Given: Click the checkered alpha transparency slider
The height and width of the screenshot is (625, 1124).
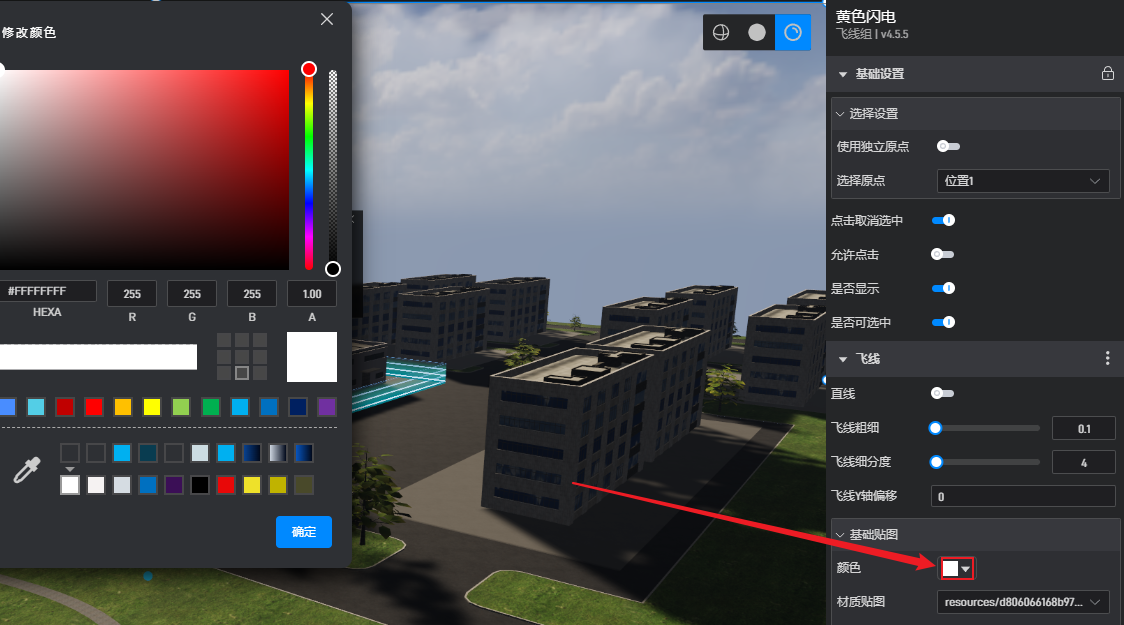Looking at the screenshot, I should click(333, 170).
